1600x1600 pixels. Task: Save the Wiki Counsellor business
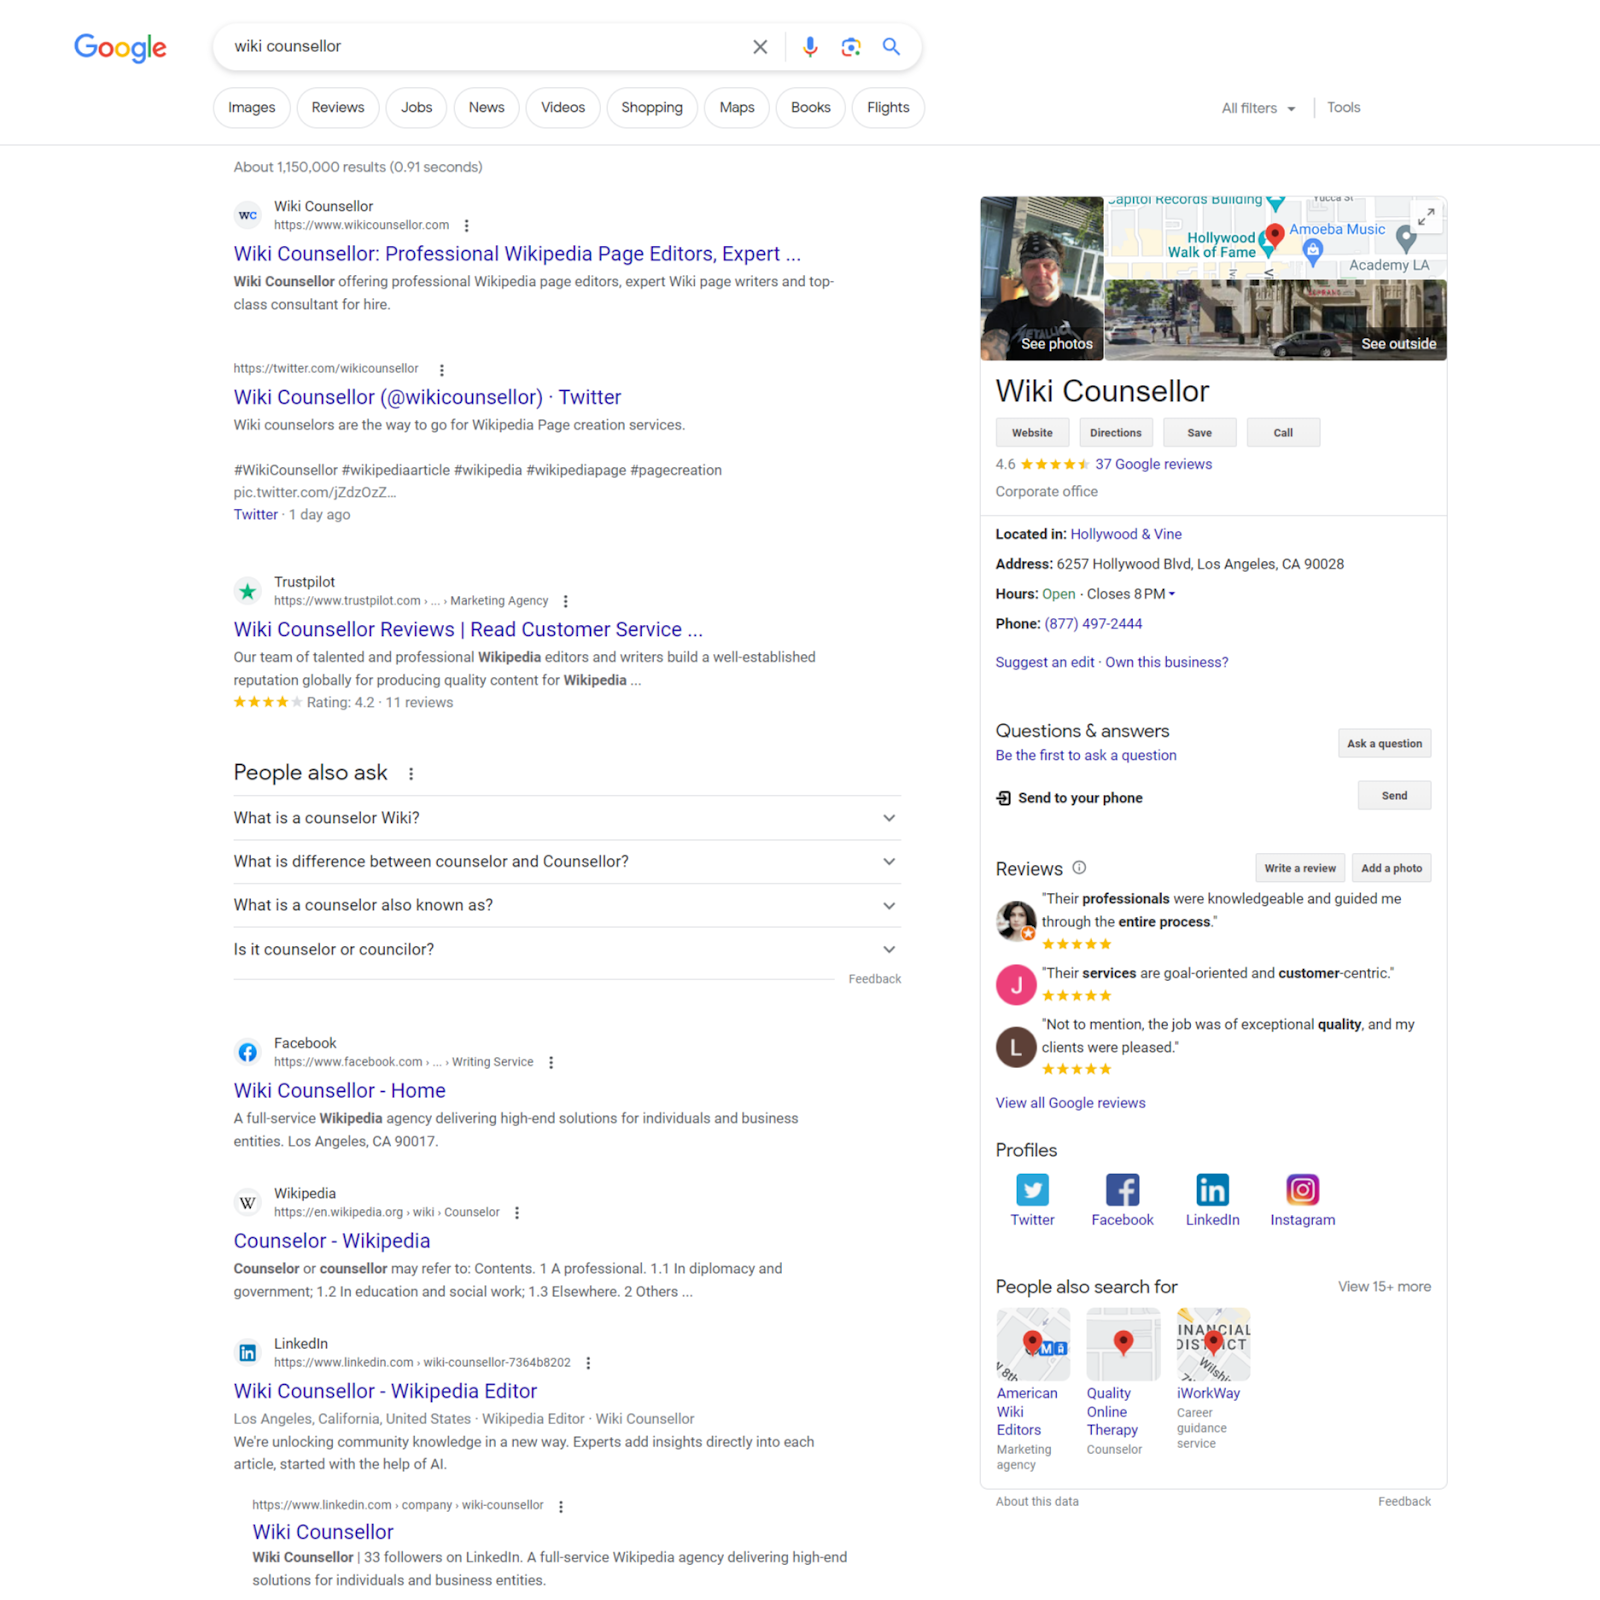pos(1200,433)
